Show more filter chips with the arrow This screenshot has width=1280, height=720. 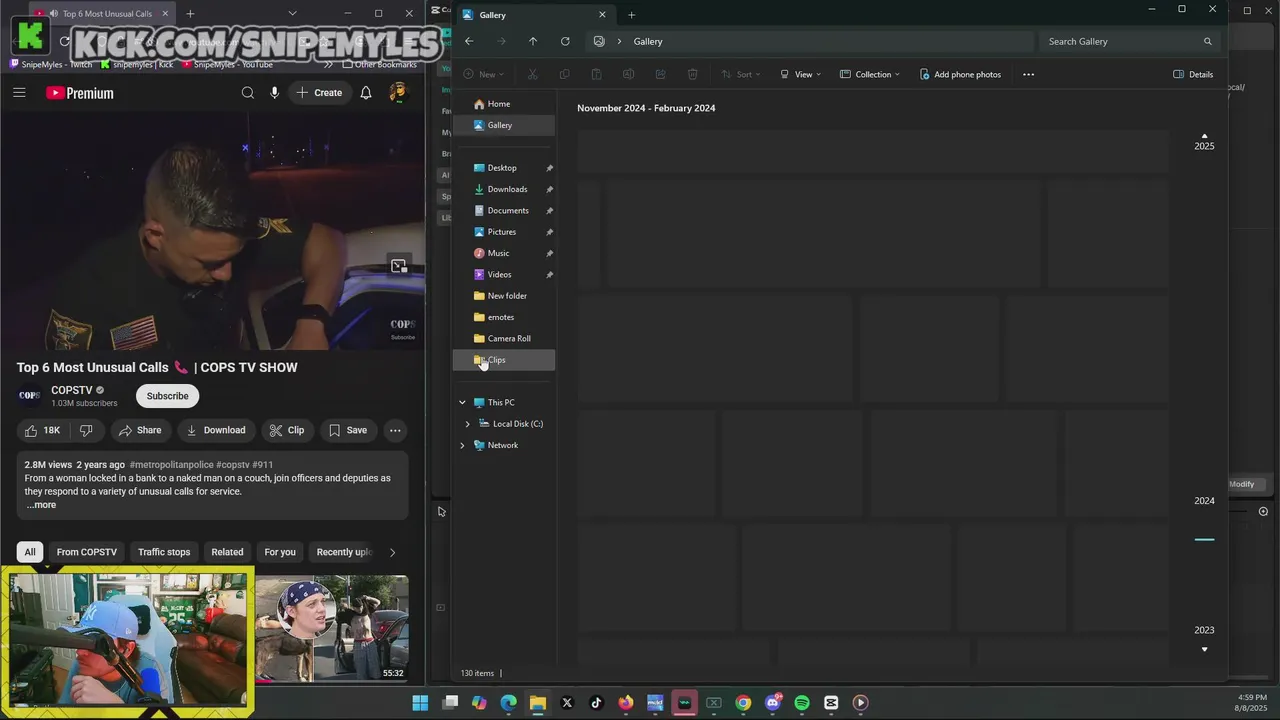392,552
